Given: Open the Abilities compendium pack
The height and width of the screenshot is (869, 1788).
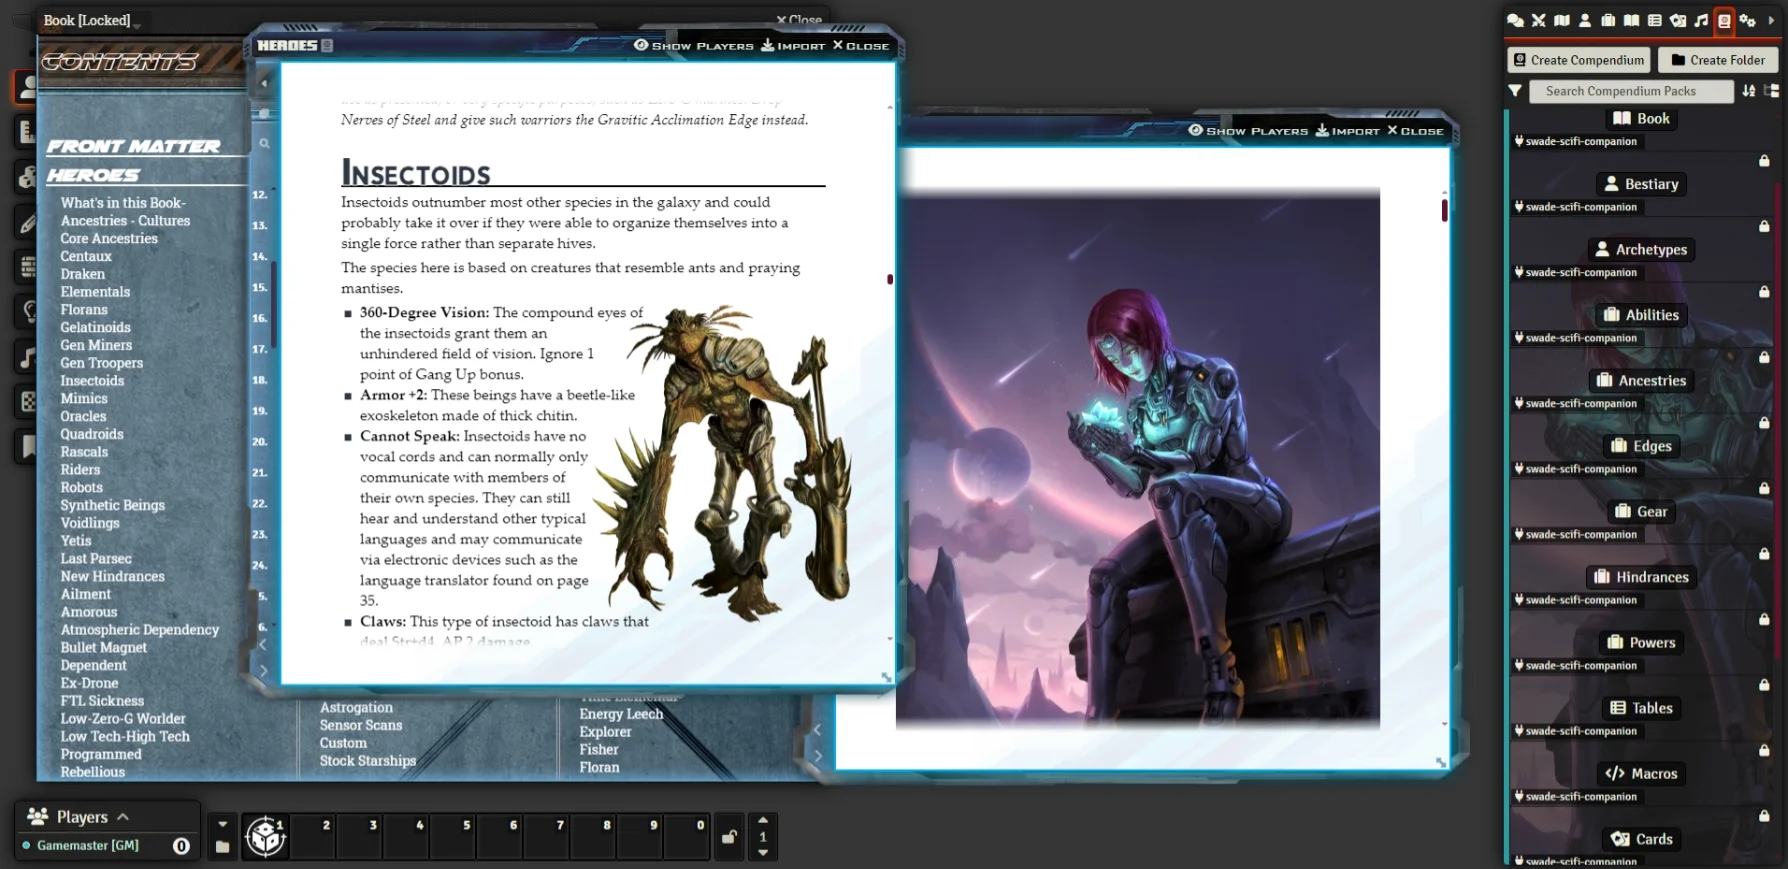Looking at the screenshot, I should pyautogui.click(x=1641, y=315).
